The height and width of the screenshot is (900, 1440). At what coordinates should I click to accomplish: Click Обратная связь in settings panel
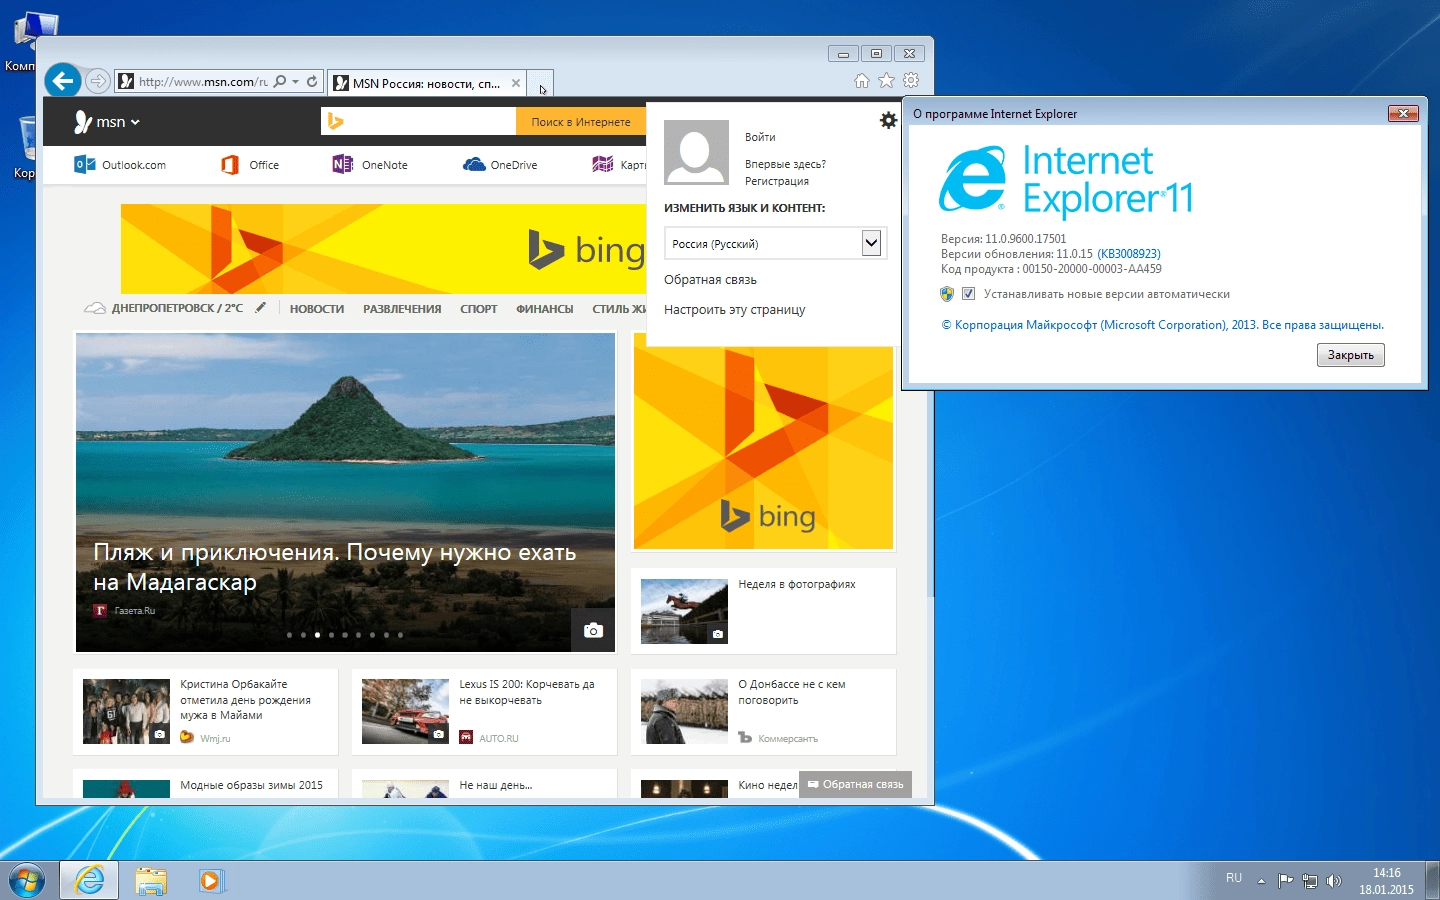[x=710, y=280]
